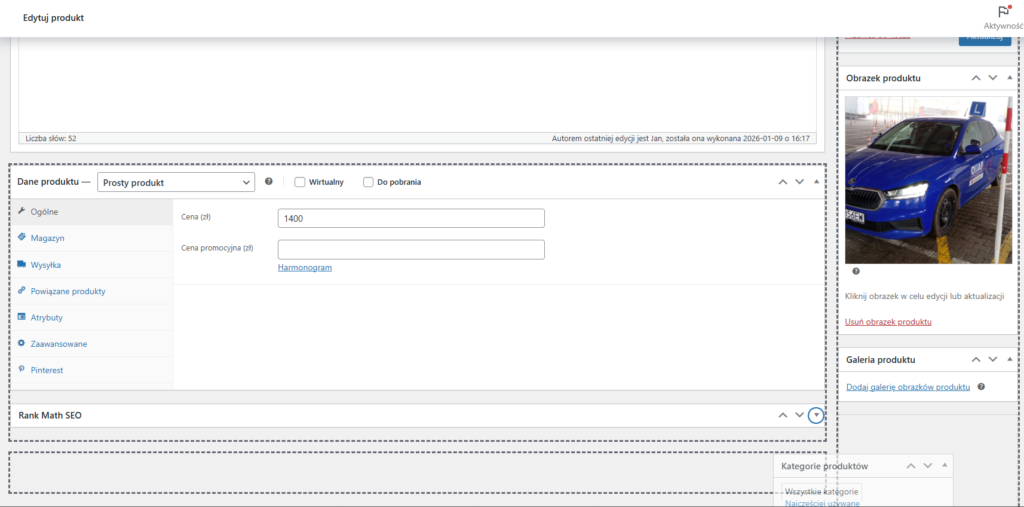Toggle the Rank Math SEO panel

tap(817, 415)
